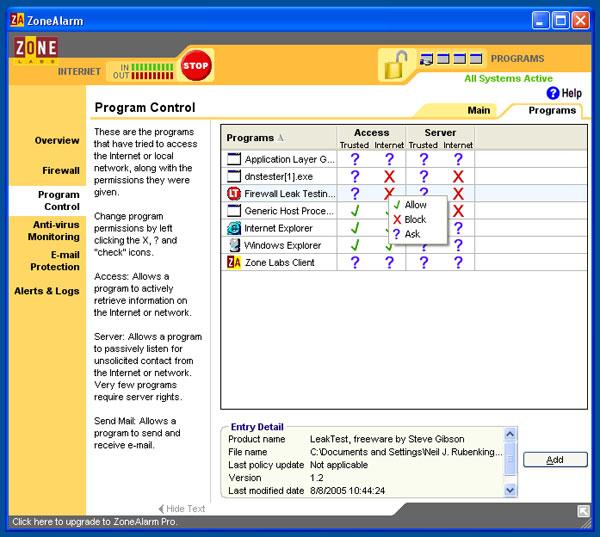Change dnstester Server Trusted question mark
This screenshot has width=600, height=537.
pyautogui.click(x=424, y=176)
